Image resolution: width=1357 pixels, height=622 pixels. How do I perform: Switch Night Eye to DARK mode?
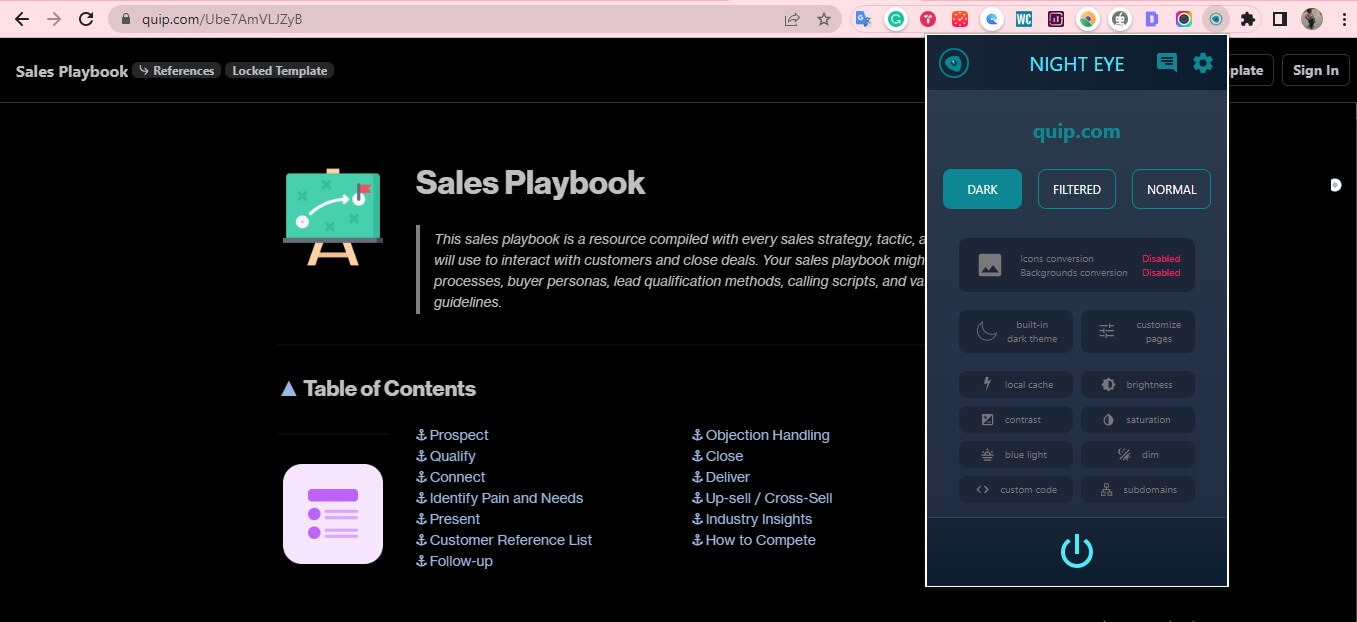pyautogui.click(x=982, y=189)
